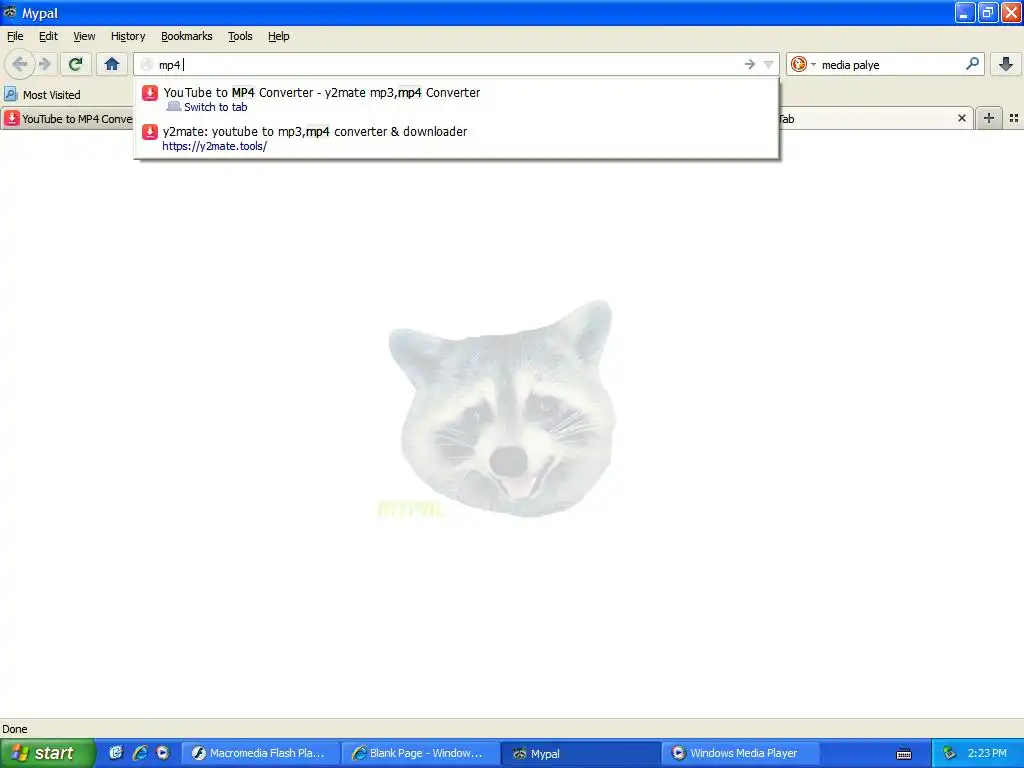Show all tabs grid button

[x=1014, y=118]
